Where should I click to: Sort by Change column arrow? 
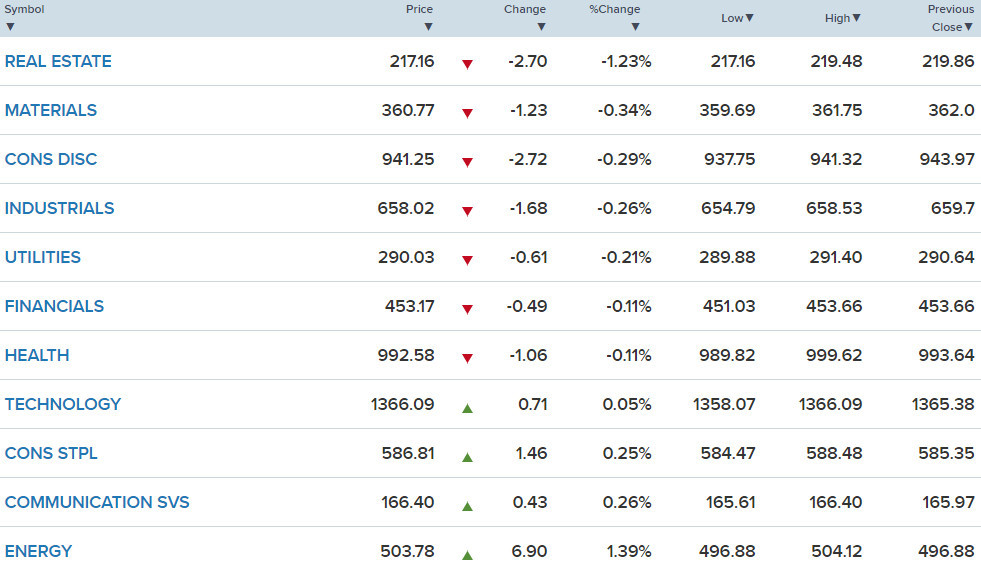(541, 27)
